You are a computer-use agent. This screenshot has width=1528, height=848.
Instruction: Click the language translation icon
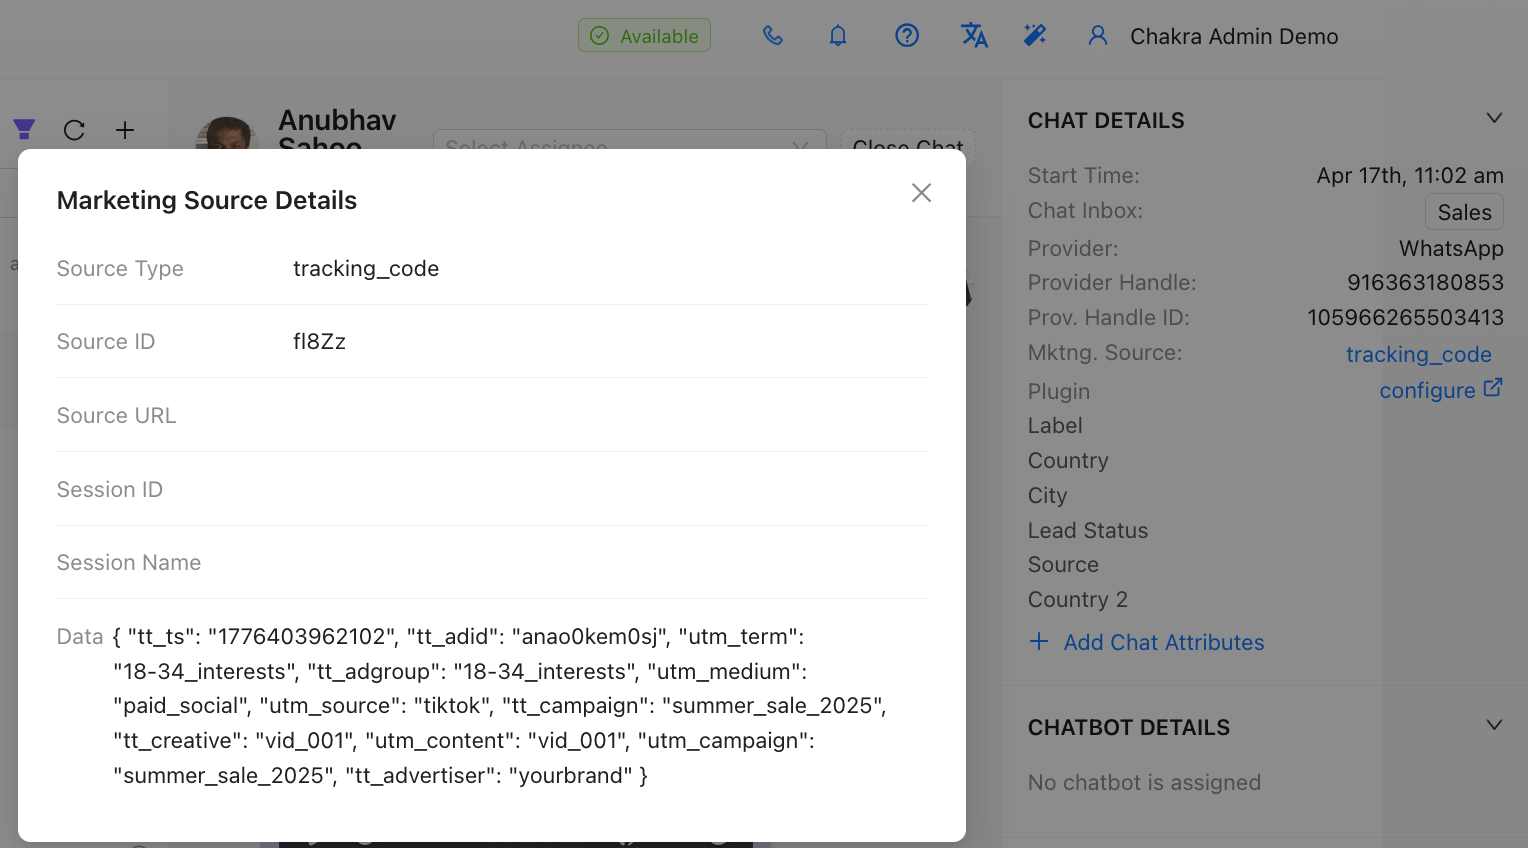click(x=974, y=35)
